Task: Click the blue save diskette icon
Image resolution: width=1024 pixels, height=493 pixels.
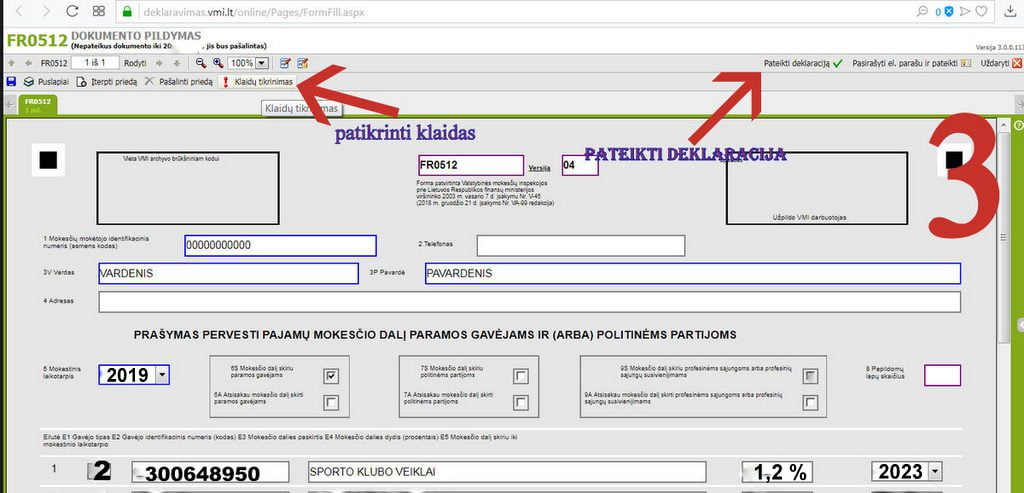Action: coord(11,81)
